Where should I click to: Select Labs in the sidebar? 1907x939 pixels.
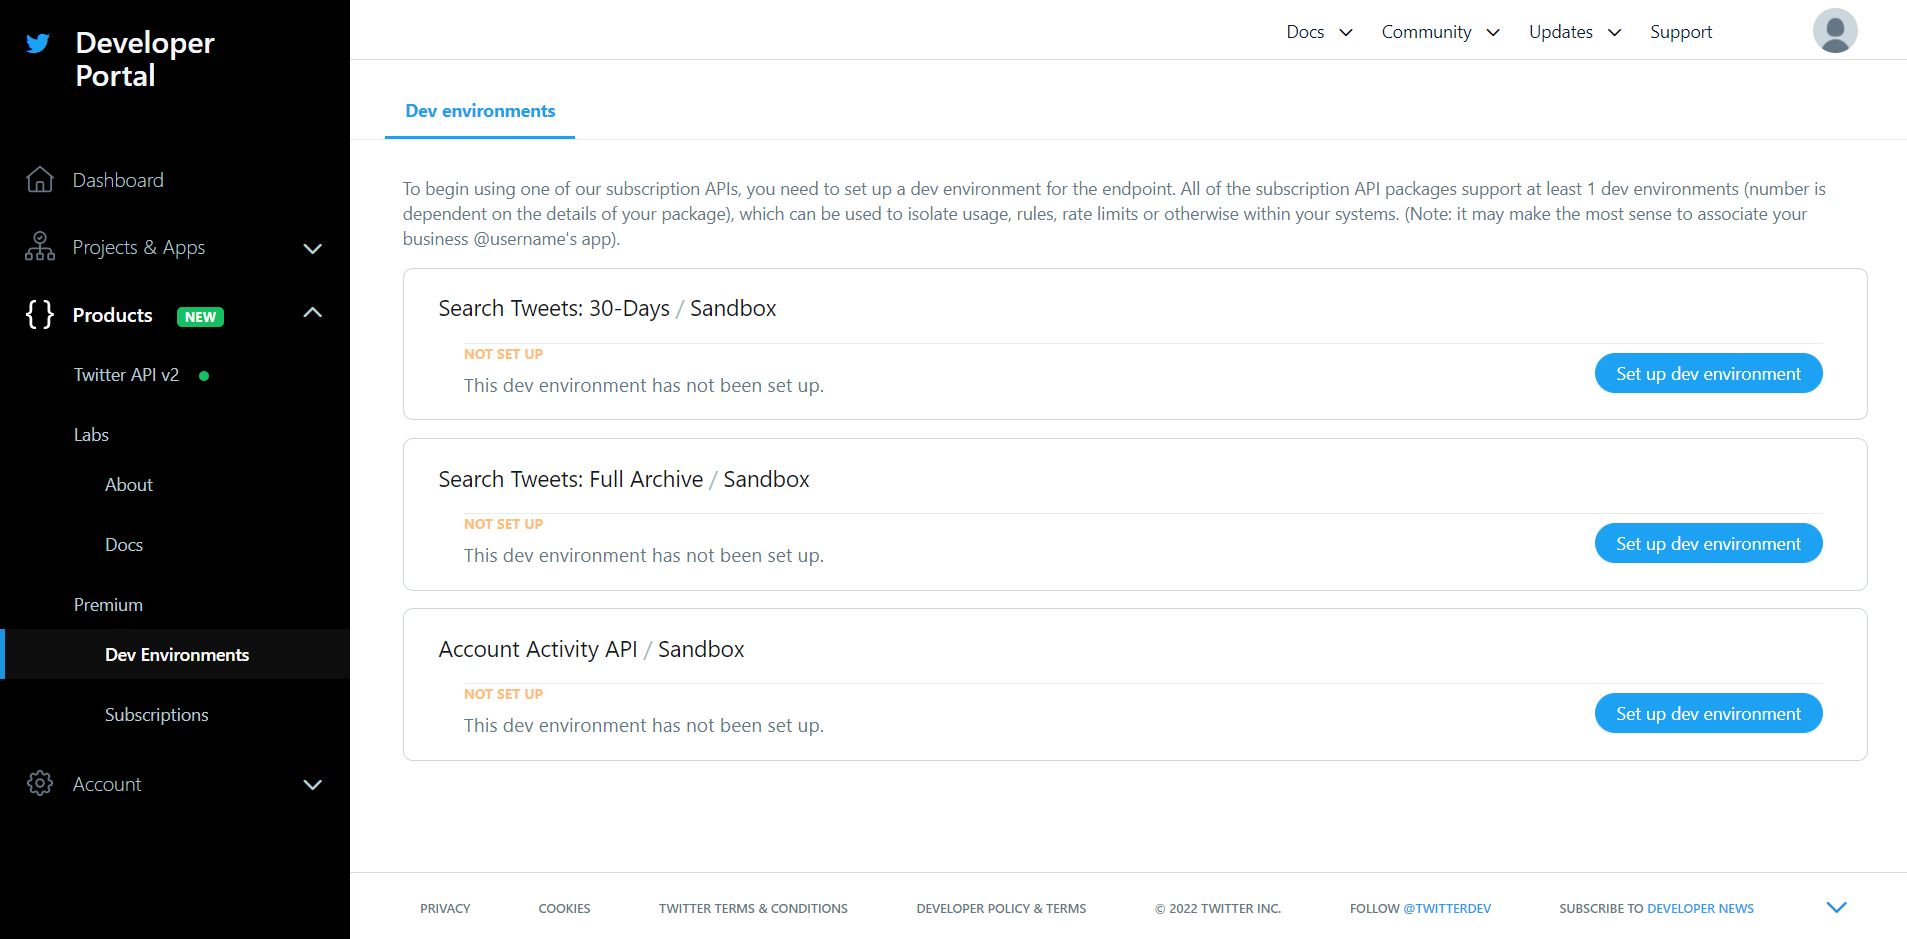click(x=91, y=435)
